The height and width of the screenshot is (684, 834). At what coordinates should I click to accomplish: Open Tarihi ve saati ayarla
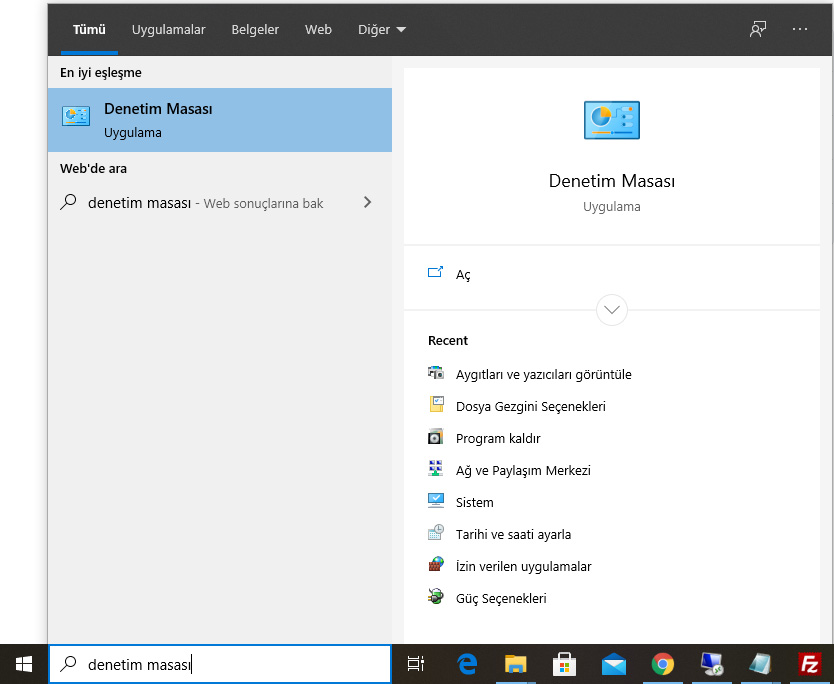513,534
